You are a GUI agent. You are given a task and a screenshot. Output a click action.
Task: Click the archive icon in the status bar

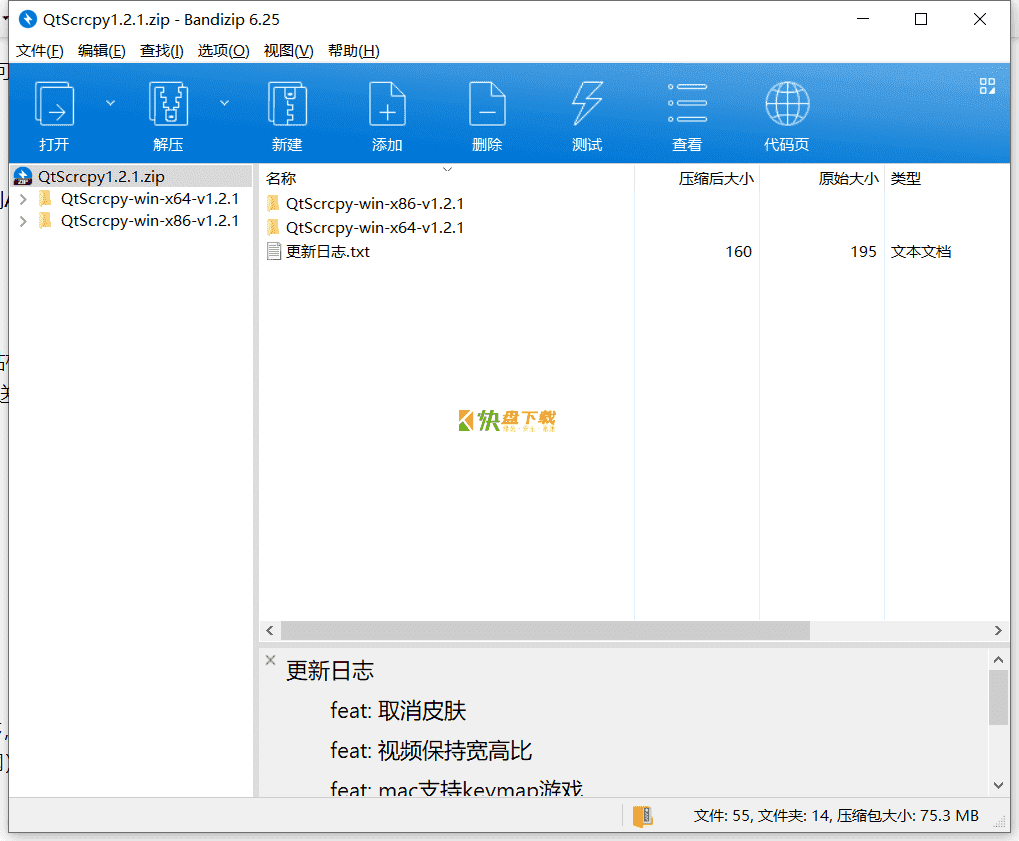642,816
